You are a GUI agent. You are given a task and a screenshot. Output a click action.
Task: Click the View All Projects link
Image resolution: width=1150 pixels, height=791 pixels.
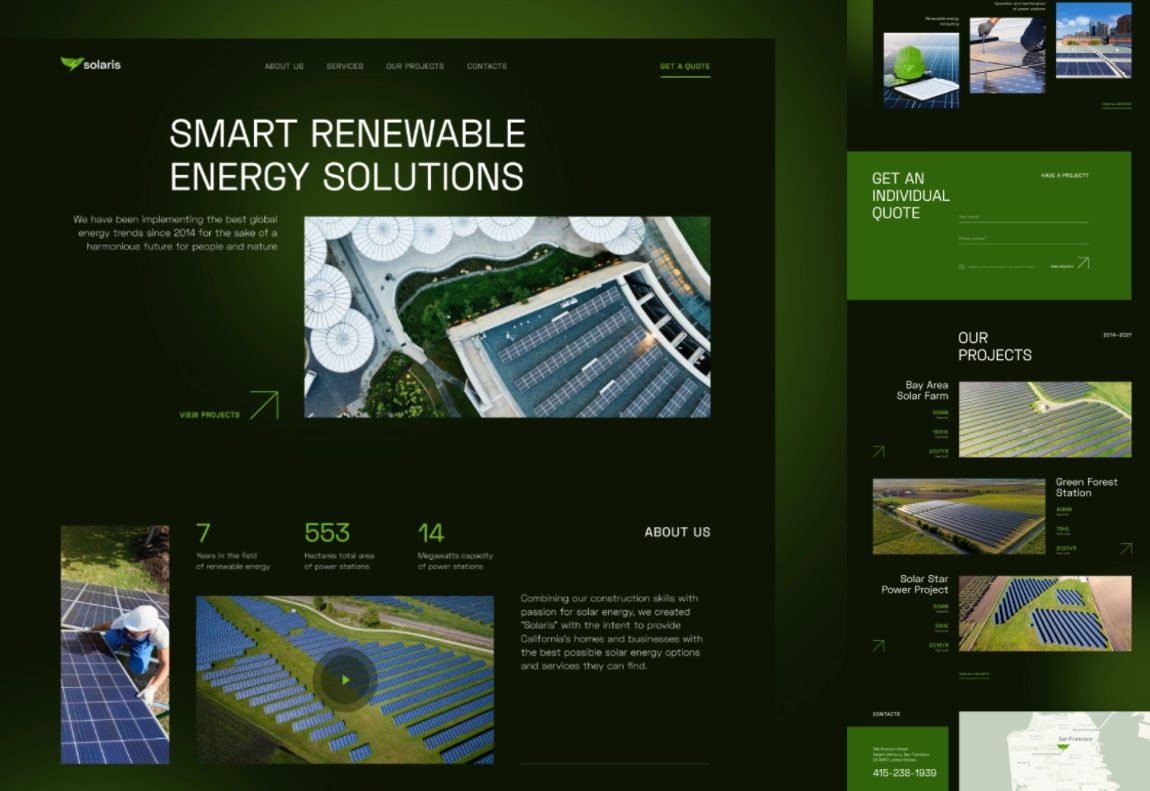(x=974, y=674)
